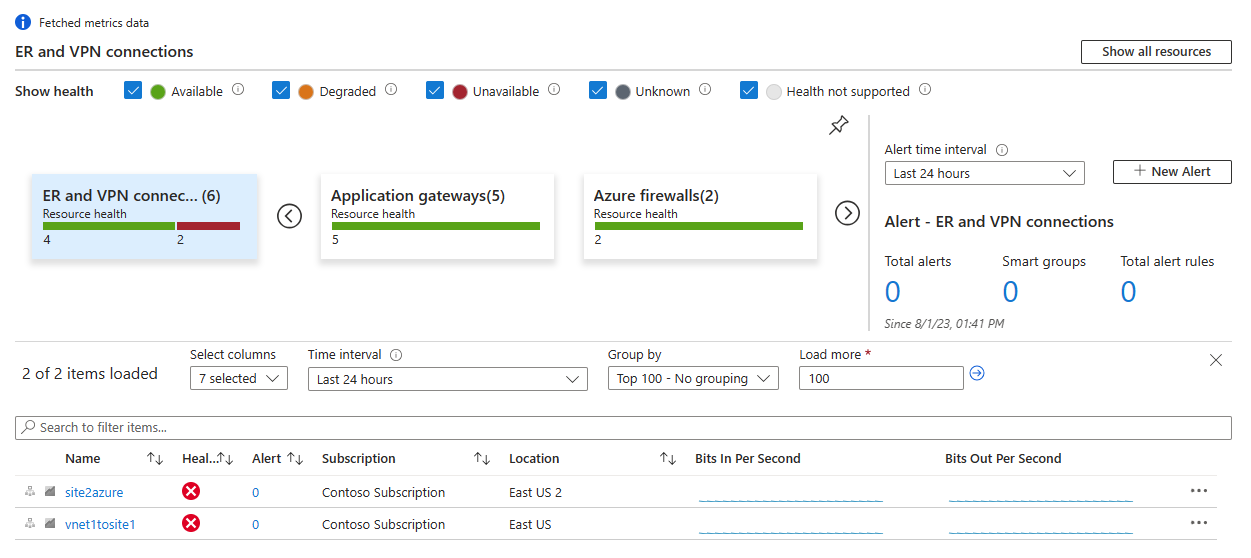Click the Load more arrow icon

977,373
